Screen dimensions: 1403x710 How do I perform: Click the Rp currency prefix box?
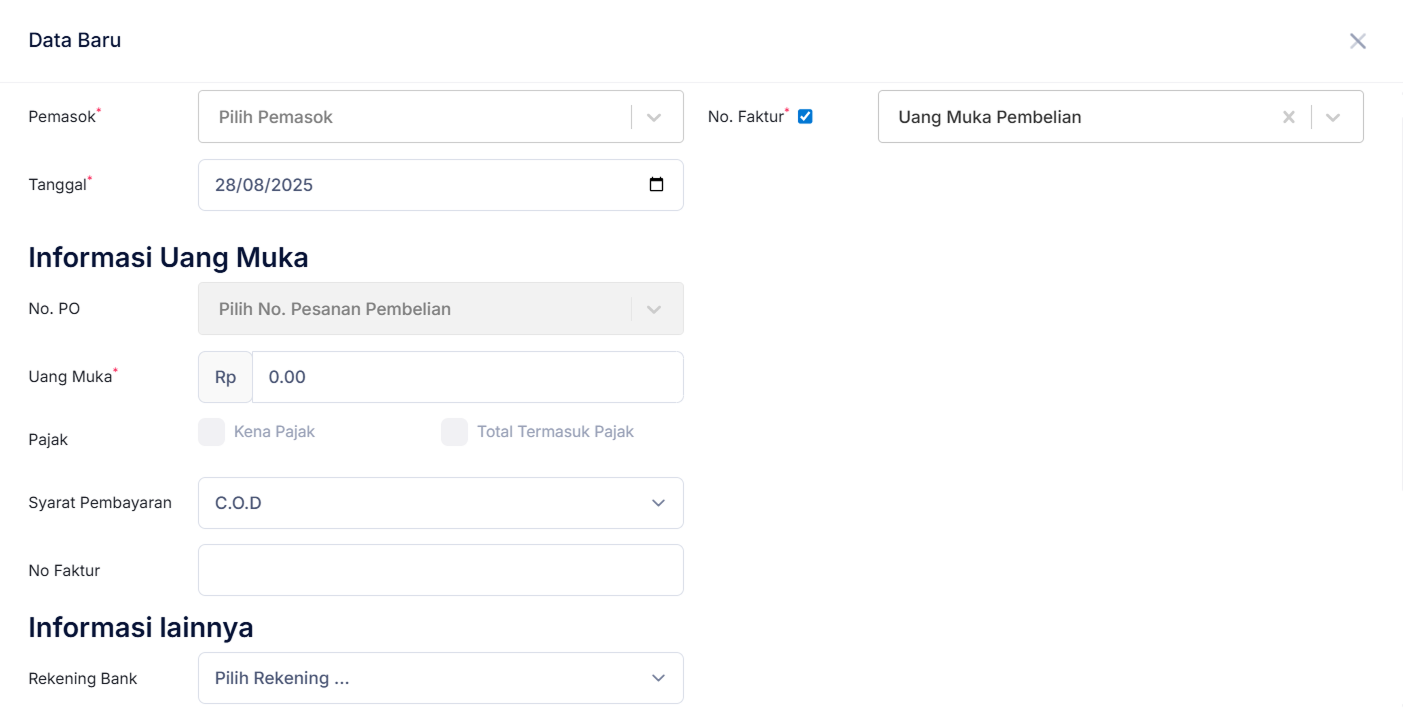pos(225,377)
